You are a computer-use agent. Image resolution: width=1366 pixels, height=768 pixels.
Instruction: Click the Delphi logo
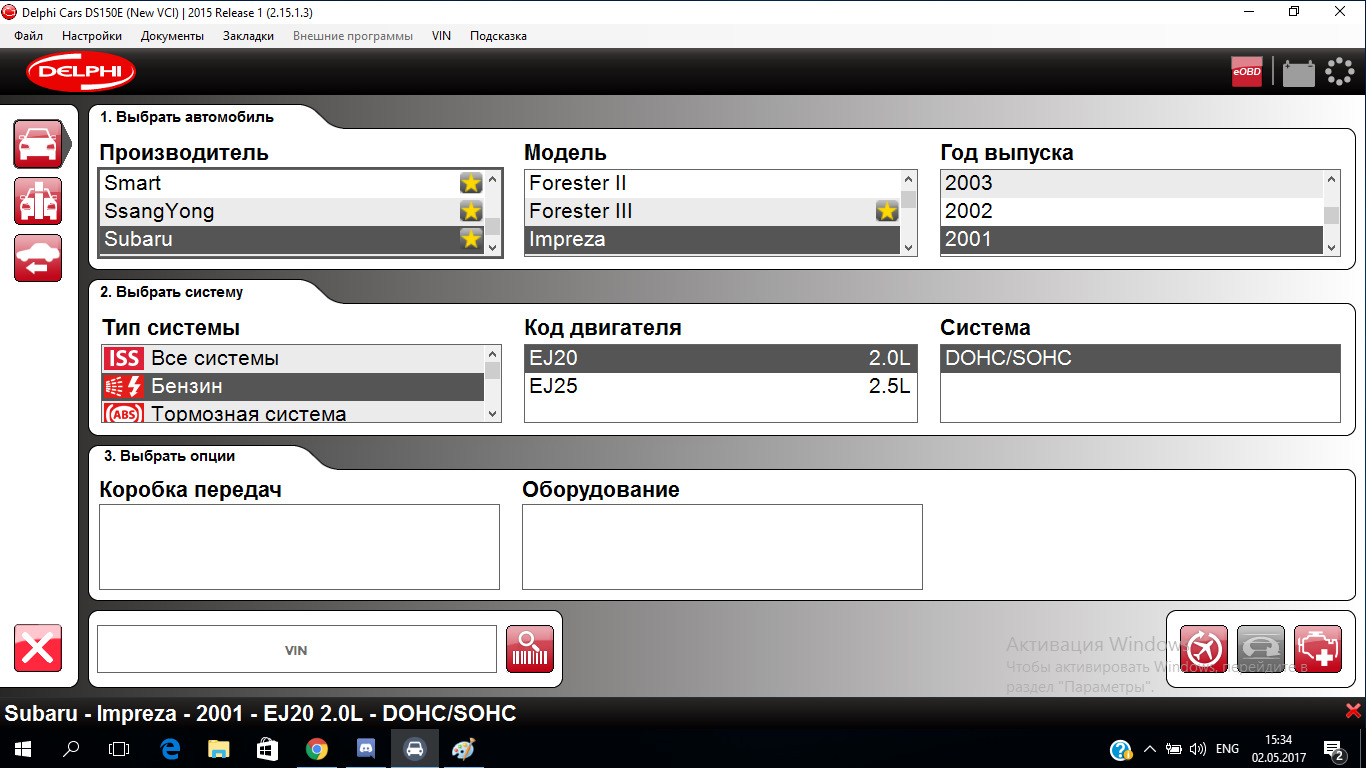click(x=81, y=72)
